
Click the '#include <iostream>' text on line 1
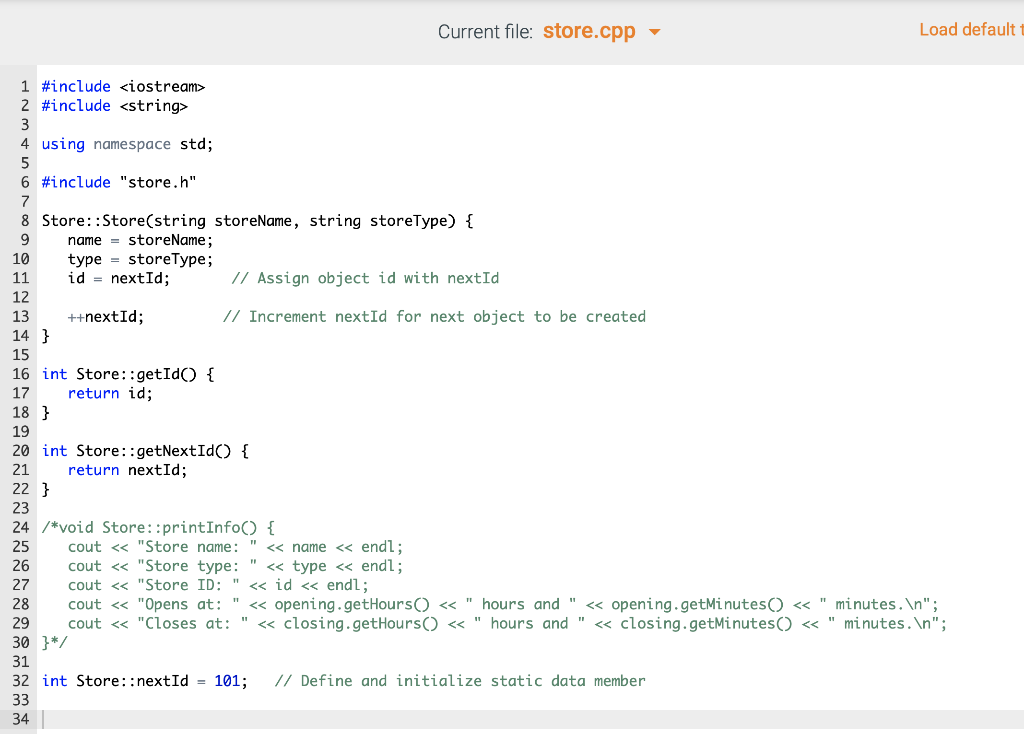[123, 86]
